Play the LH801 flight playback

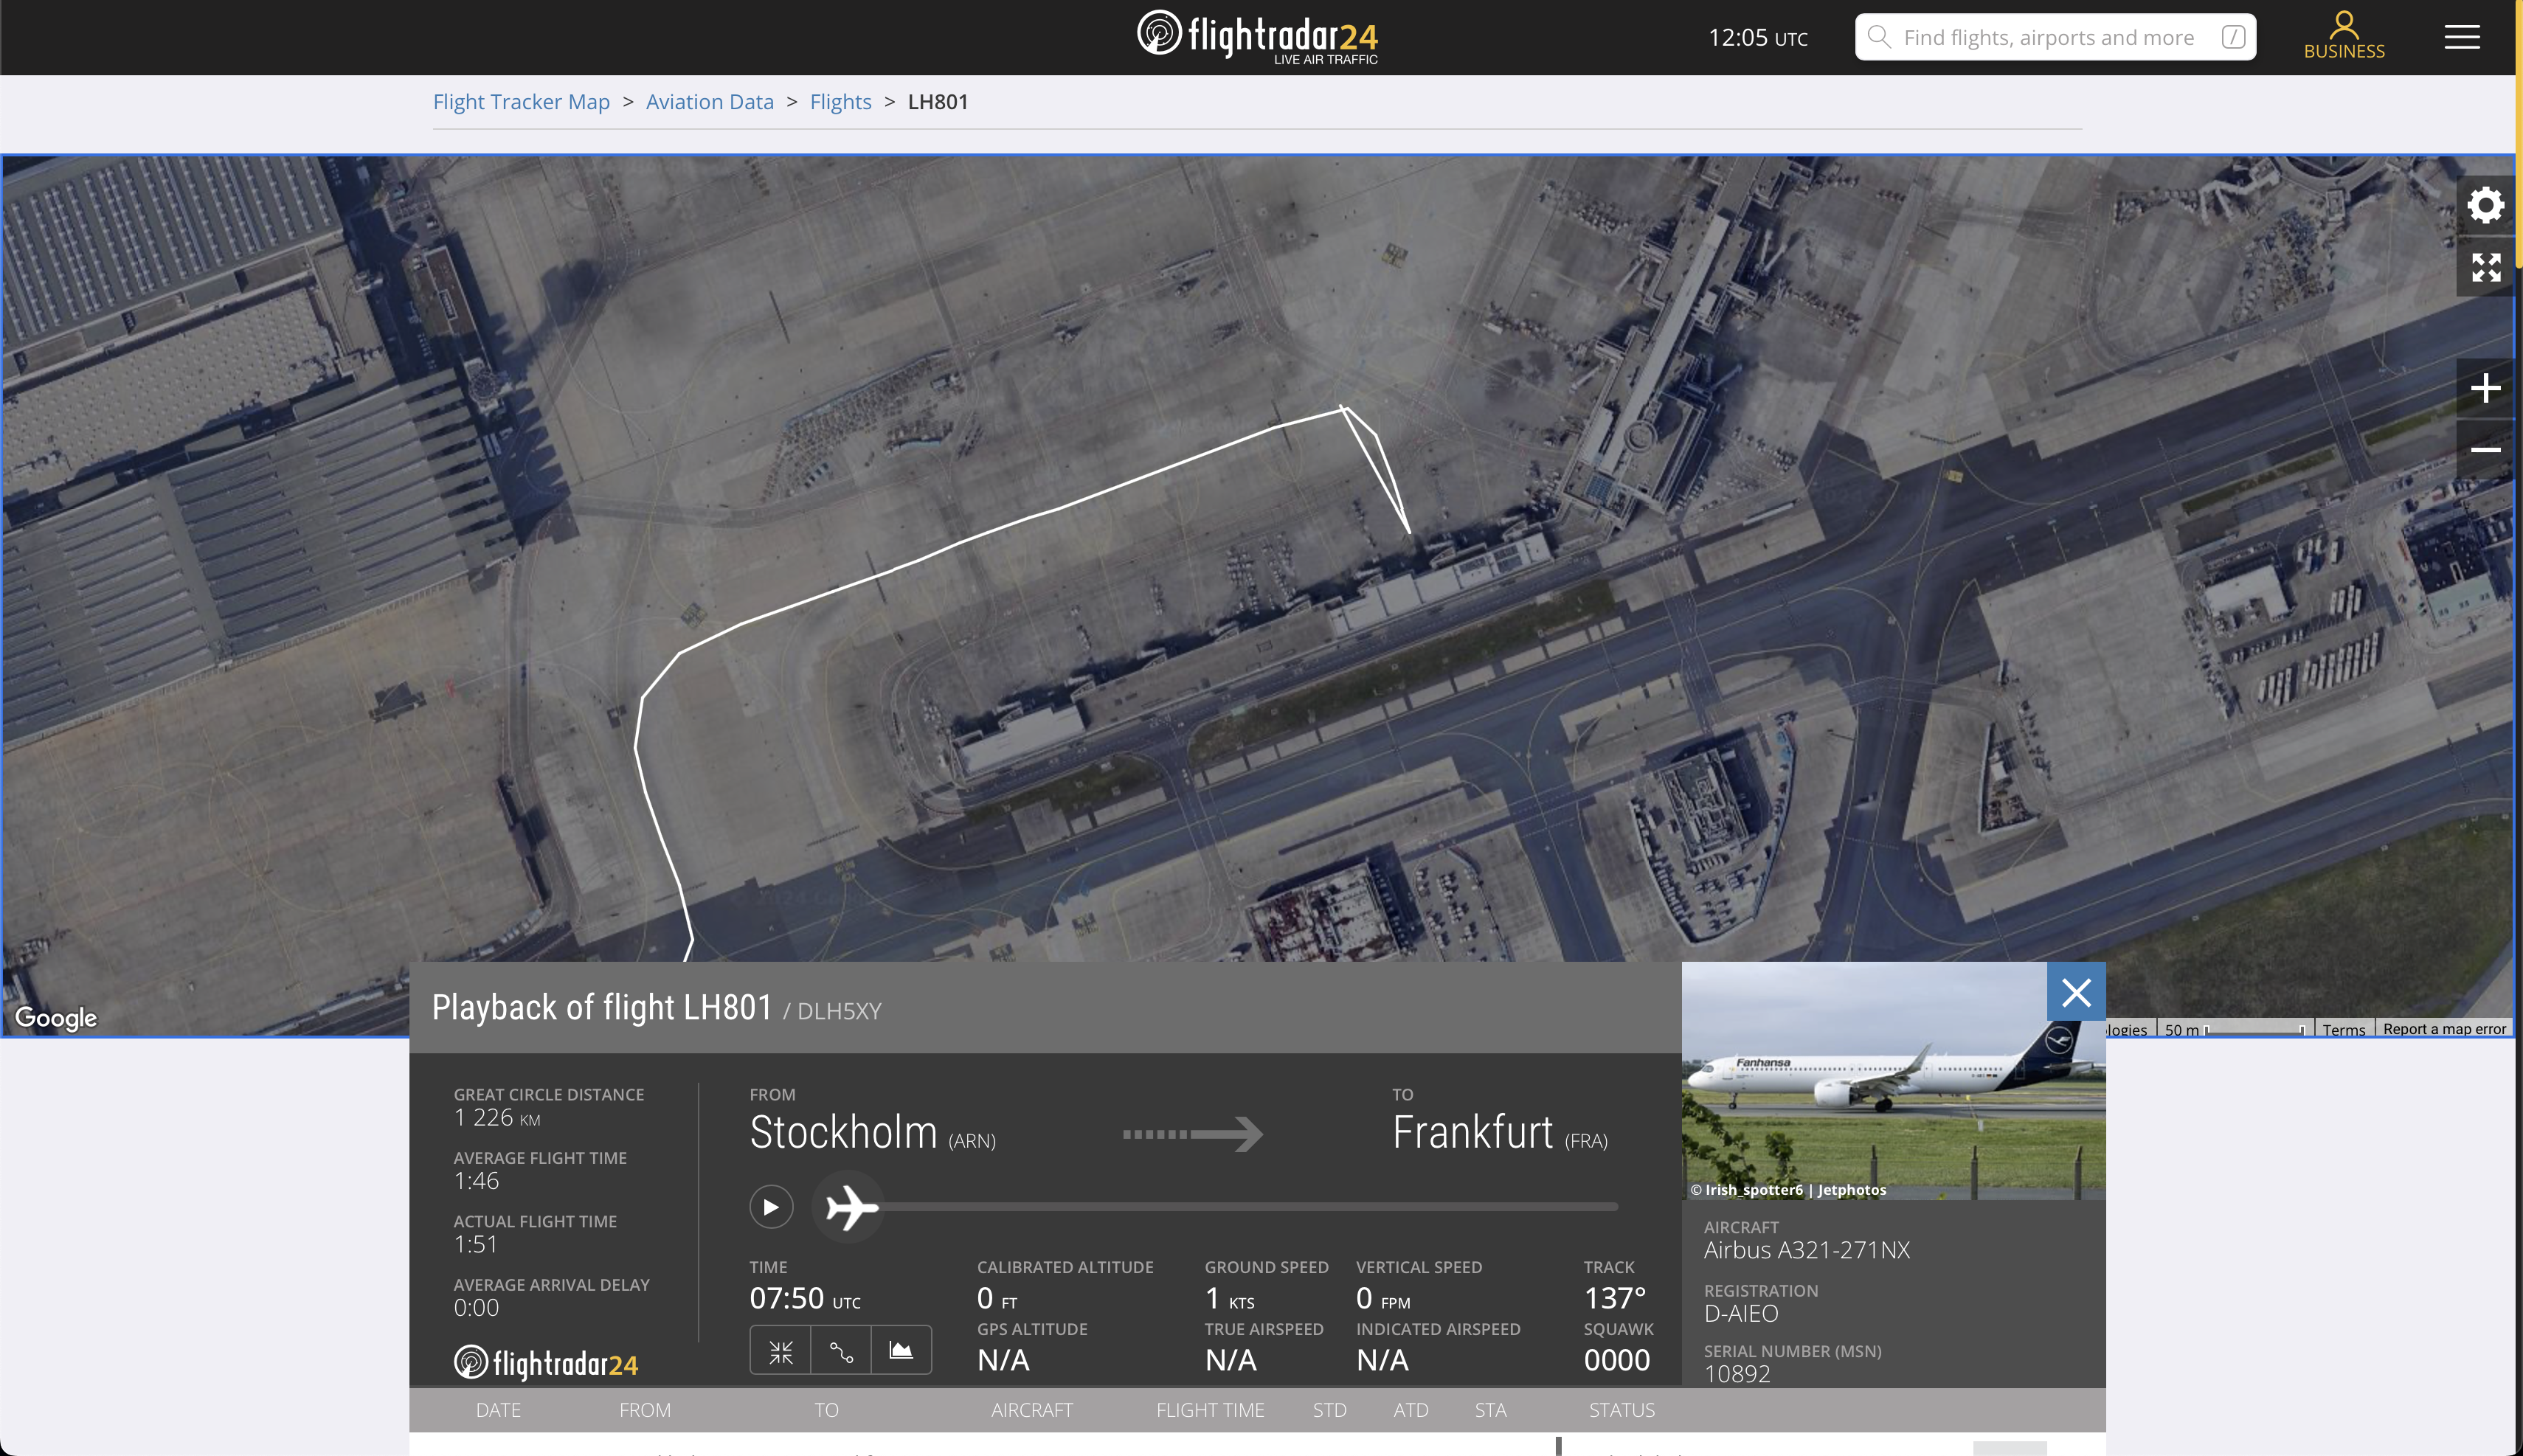[x=771, y=1207]
